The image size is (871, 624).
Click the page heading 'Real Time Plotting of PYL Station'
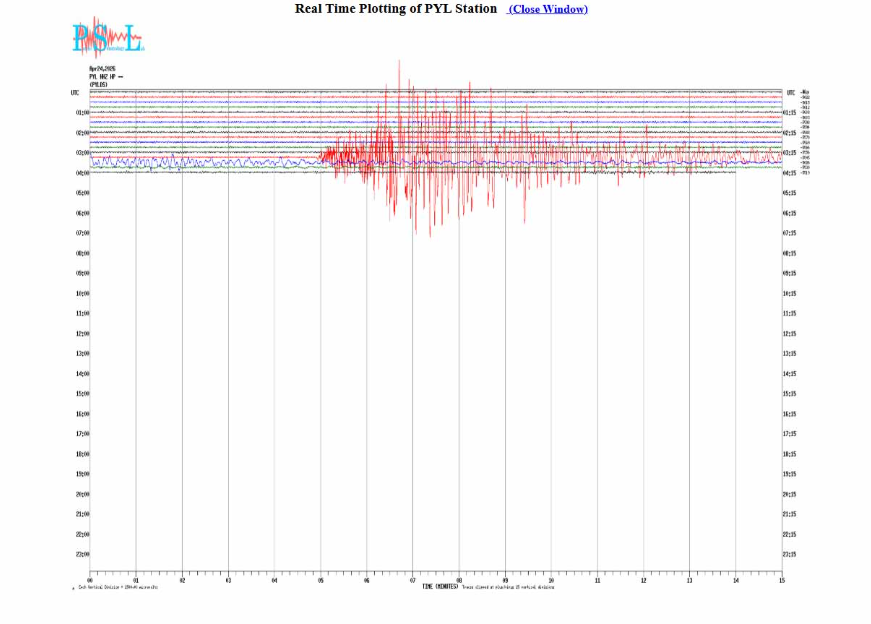coord(395,9)
